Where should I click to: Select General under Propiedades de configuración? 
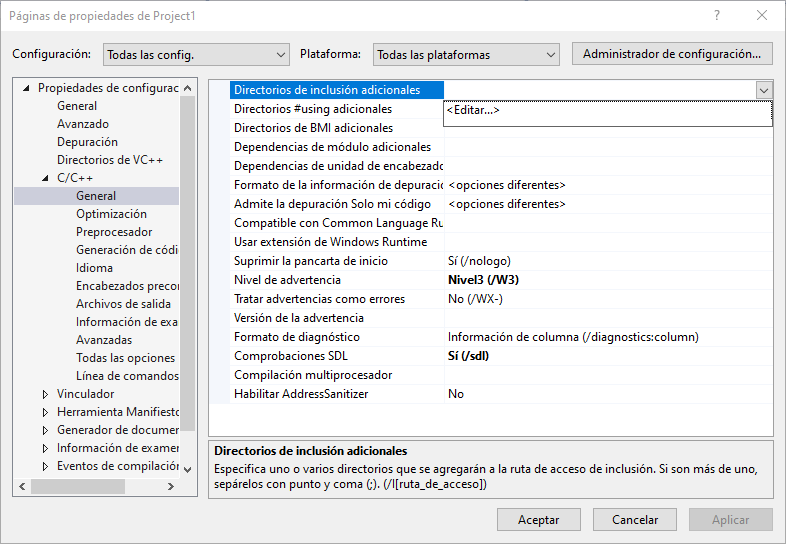pyautogui.click(x=77, y=106)
